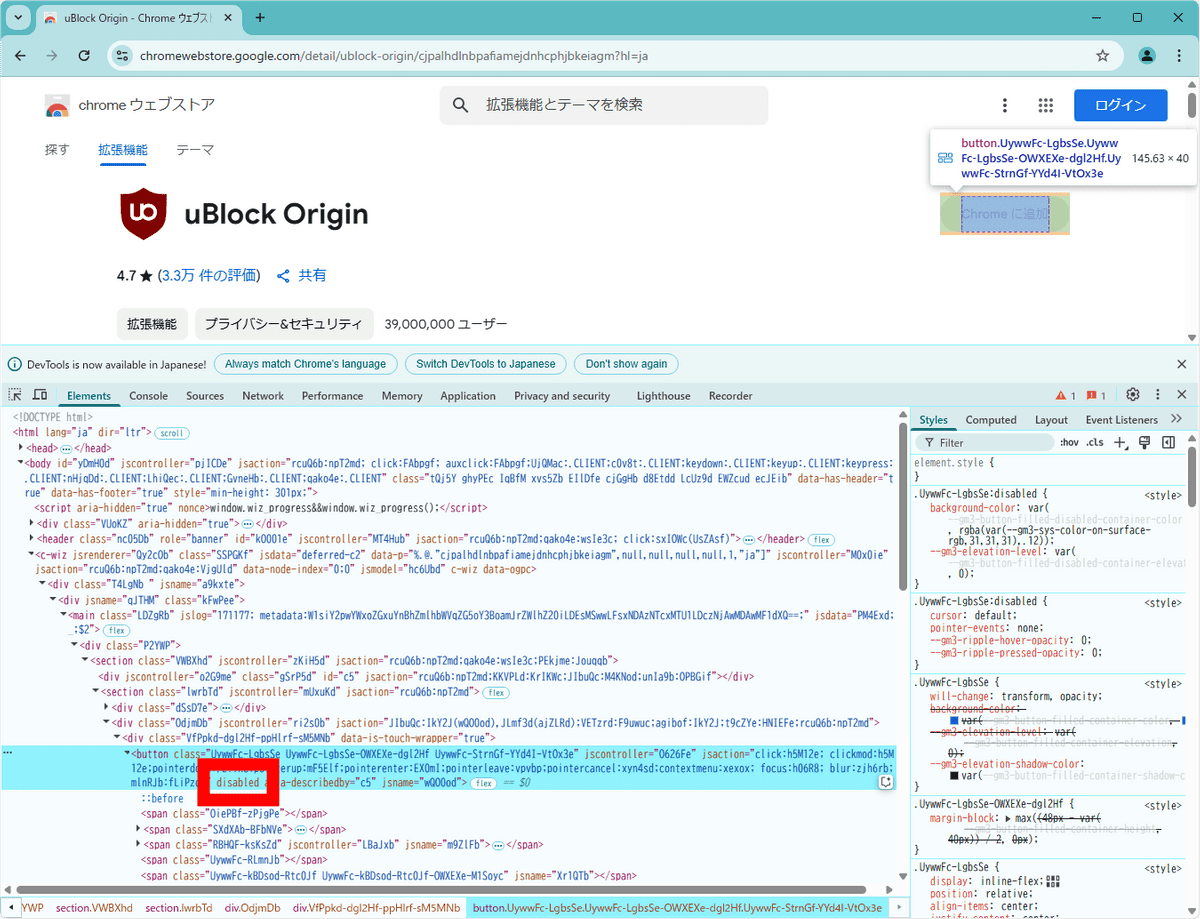1200x919 pixels.
Task: Click the Google apps grid icon
Action: (1046, 105)
